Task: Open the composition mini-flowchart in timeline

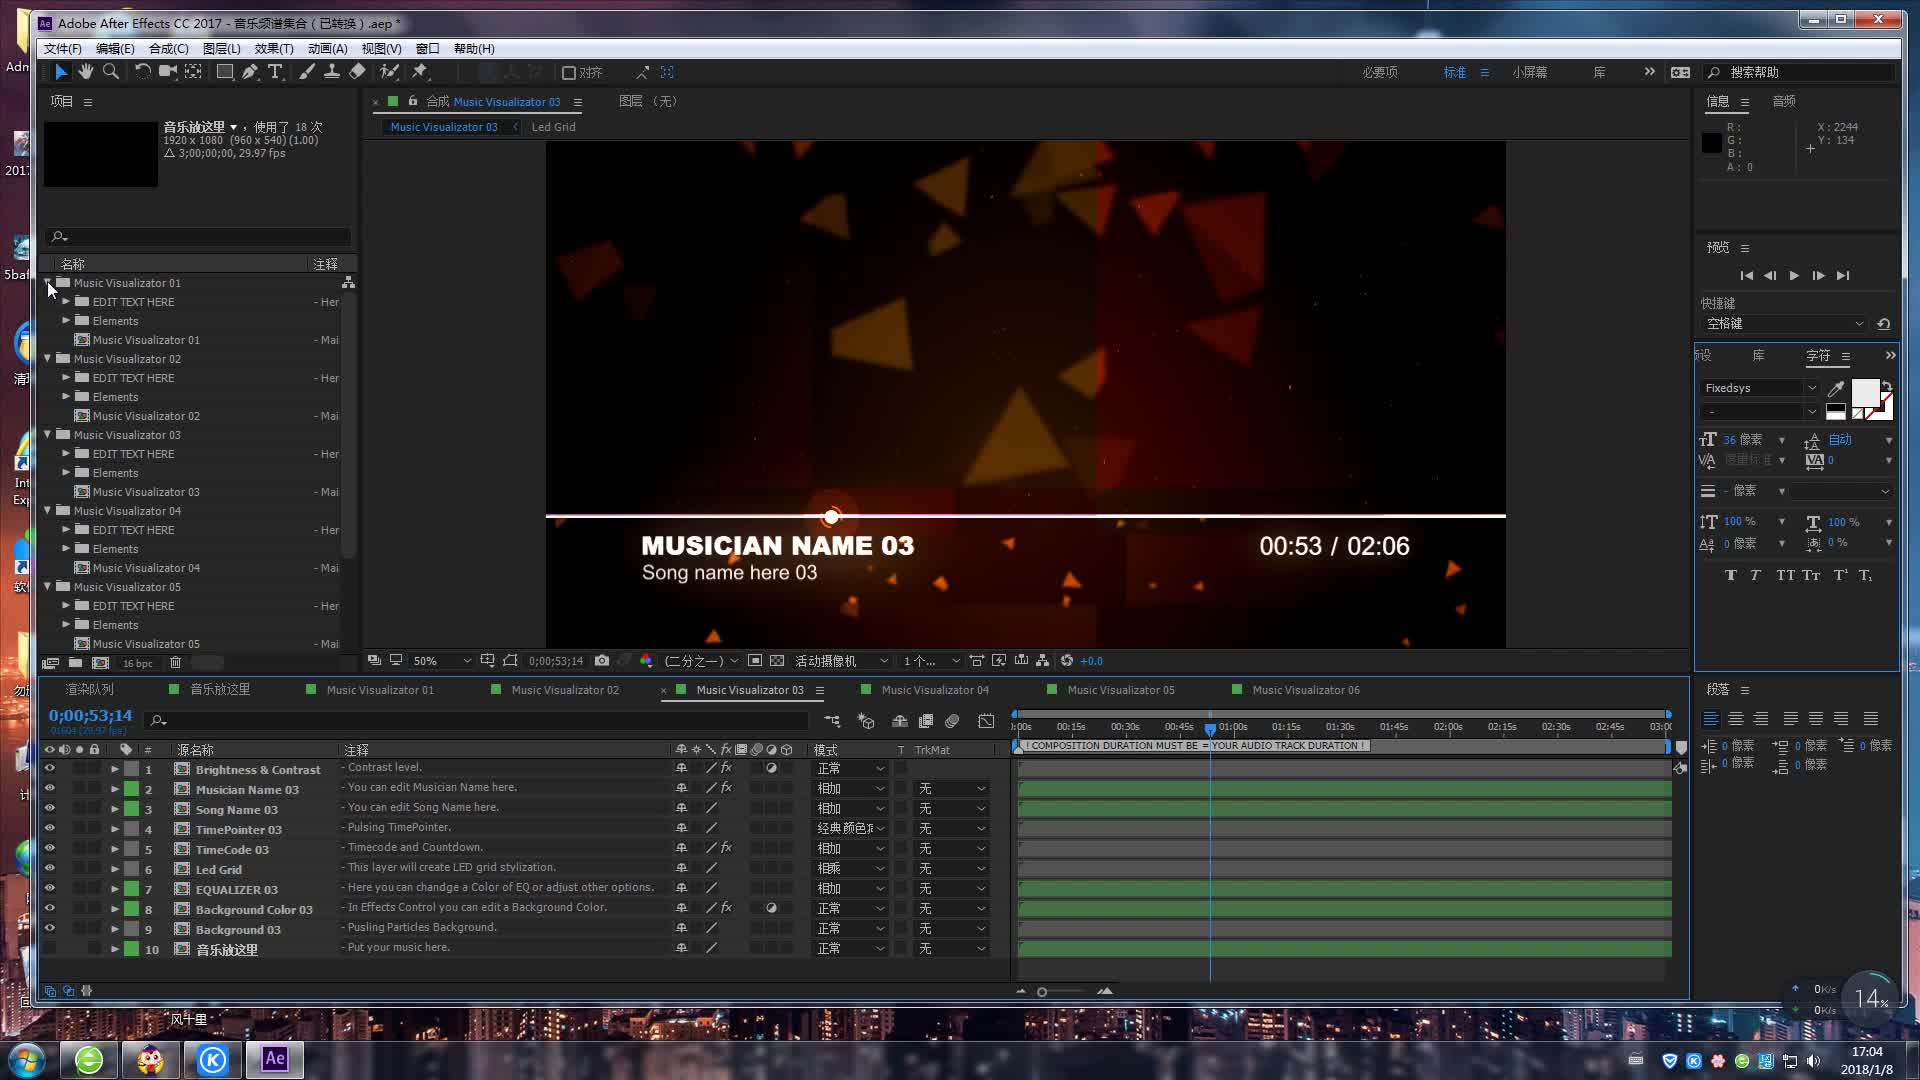Action: click(832, 720)
